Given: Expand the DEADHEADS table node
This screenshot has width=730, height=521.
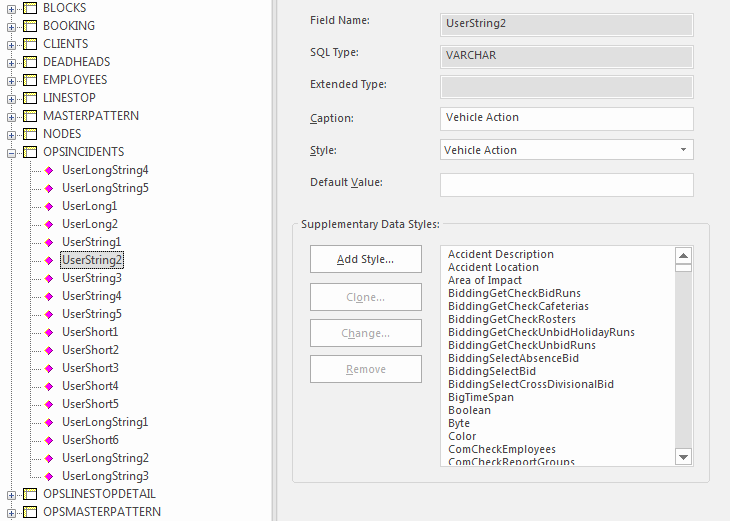Looking at the screenshot, I should pos(11,63).
